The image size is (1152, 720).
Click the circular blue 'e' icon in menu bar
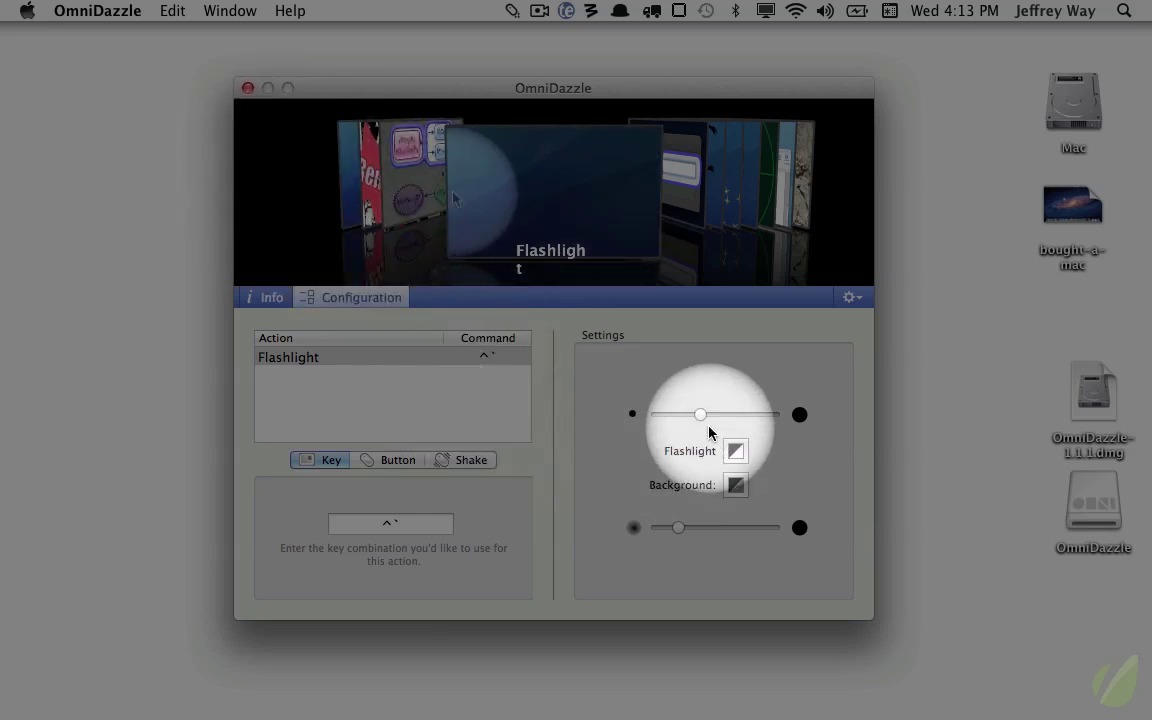click(x=566, y=11)
